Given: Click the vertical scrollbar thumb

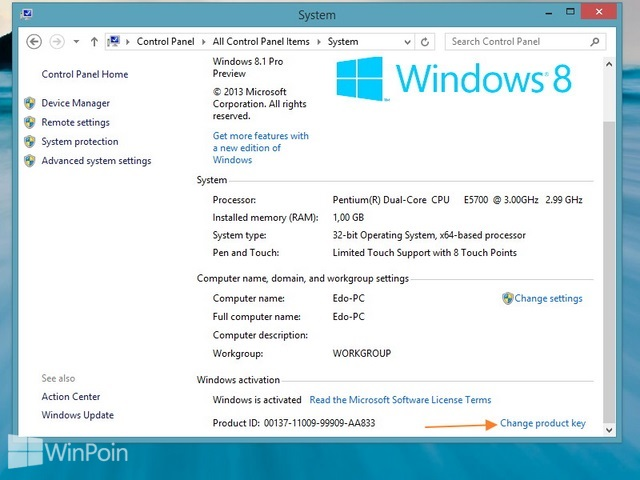Looking at the screenshot, I should tap(609, 272).
